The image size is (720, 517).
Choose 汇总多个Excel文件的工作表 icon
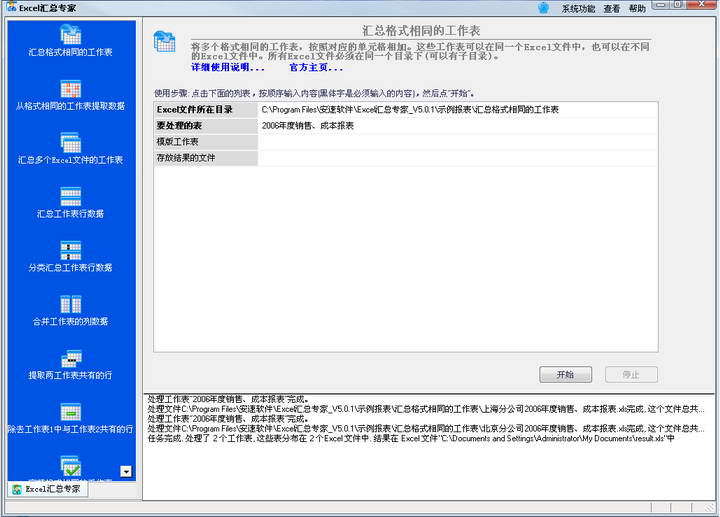(x=70, y=142)
